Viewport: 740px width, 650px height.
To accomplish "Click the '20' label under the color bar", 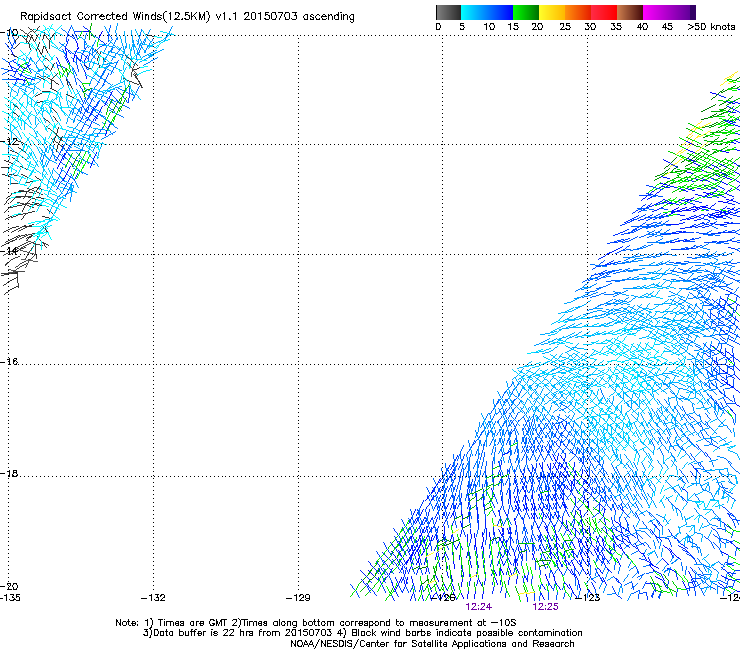I will pyautogui.click(x=537, y=27).
